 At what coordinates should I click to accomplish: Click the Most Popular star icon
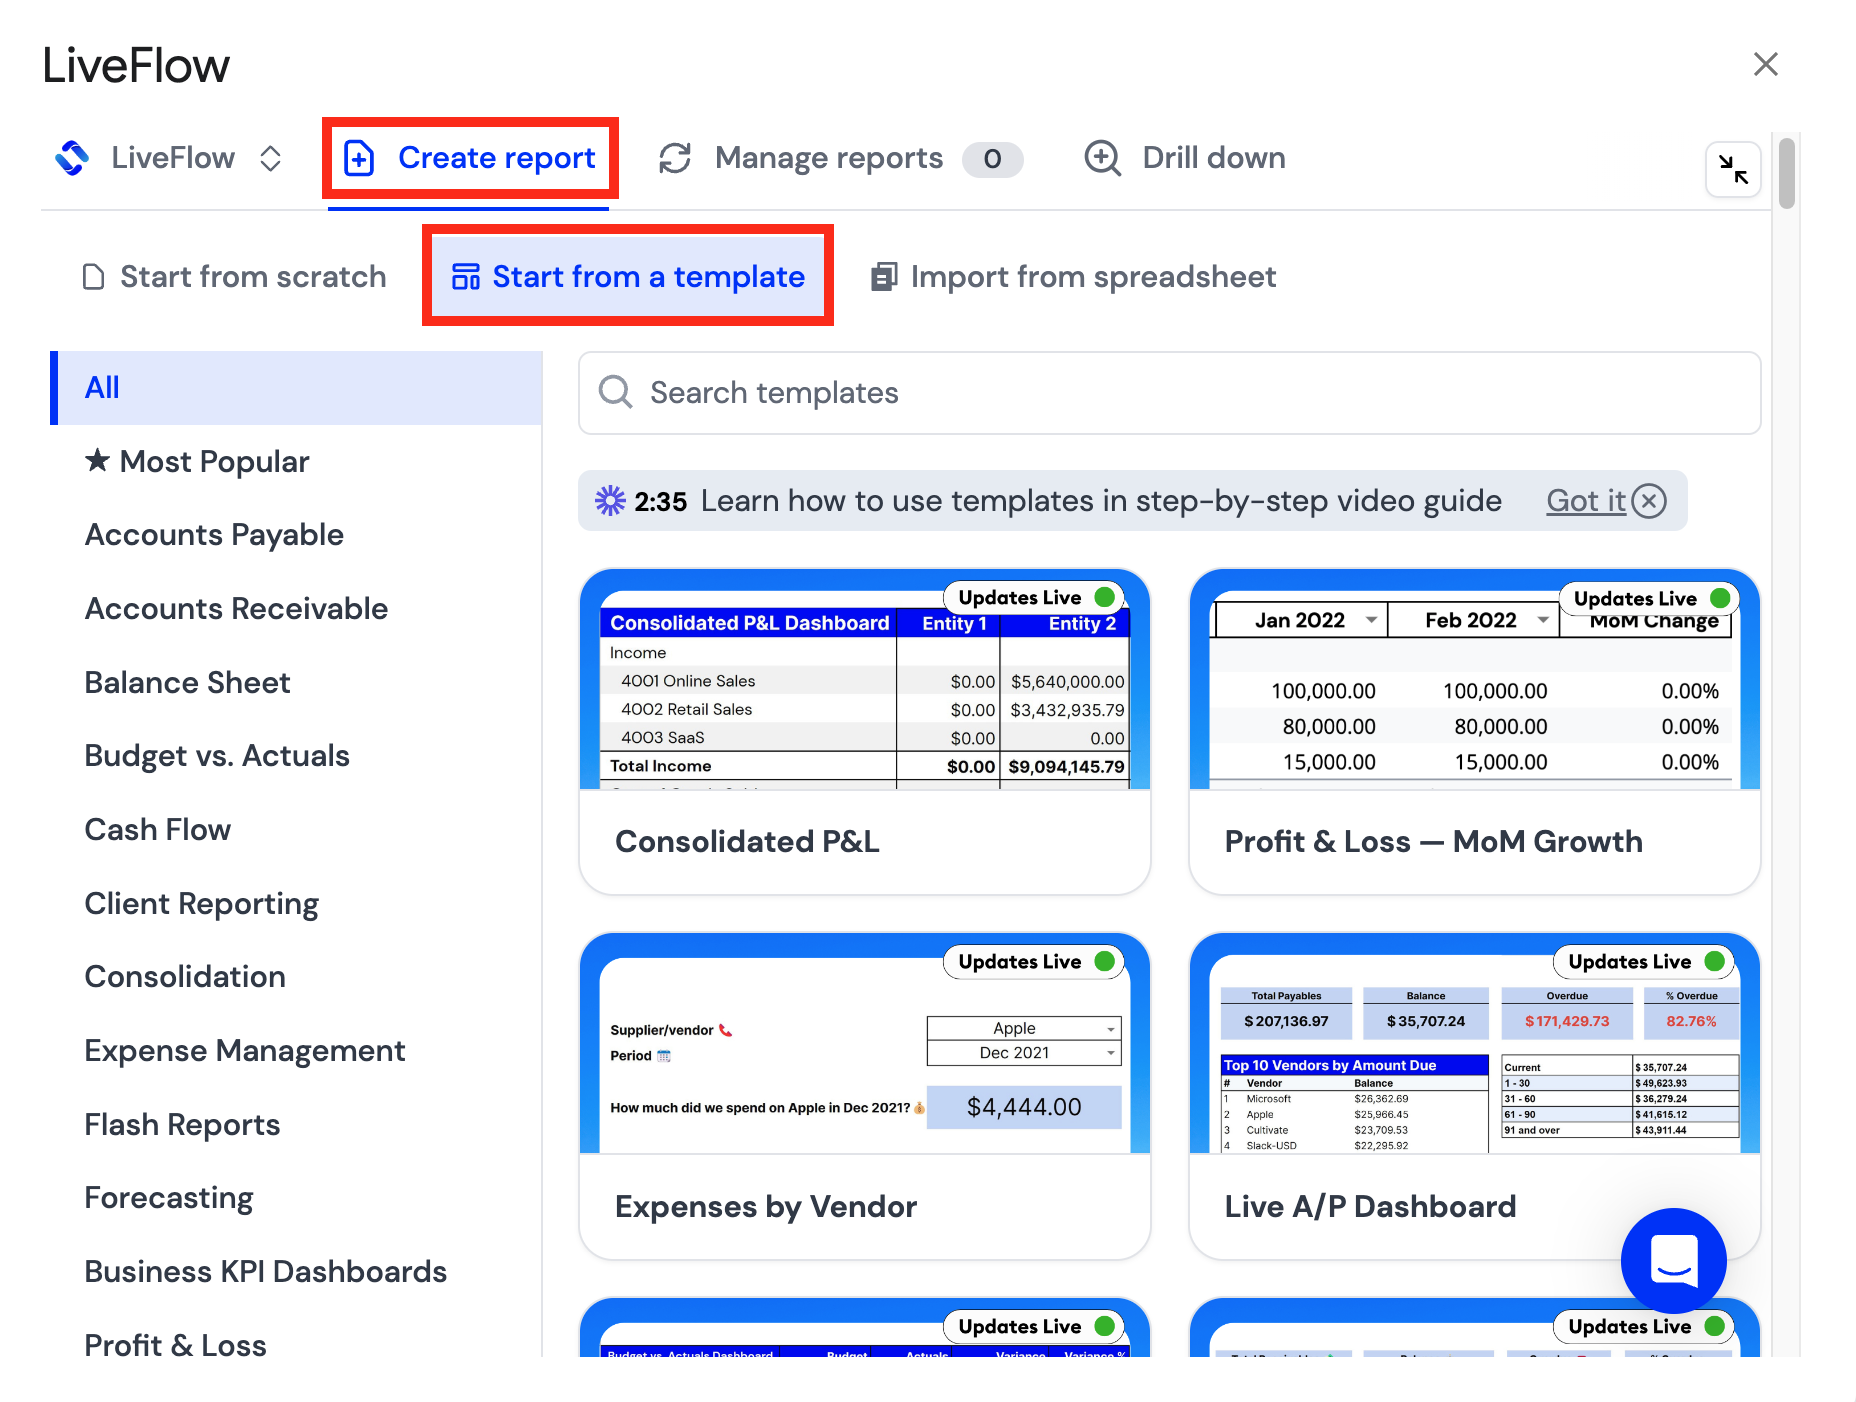pos(97,460)
